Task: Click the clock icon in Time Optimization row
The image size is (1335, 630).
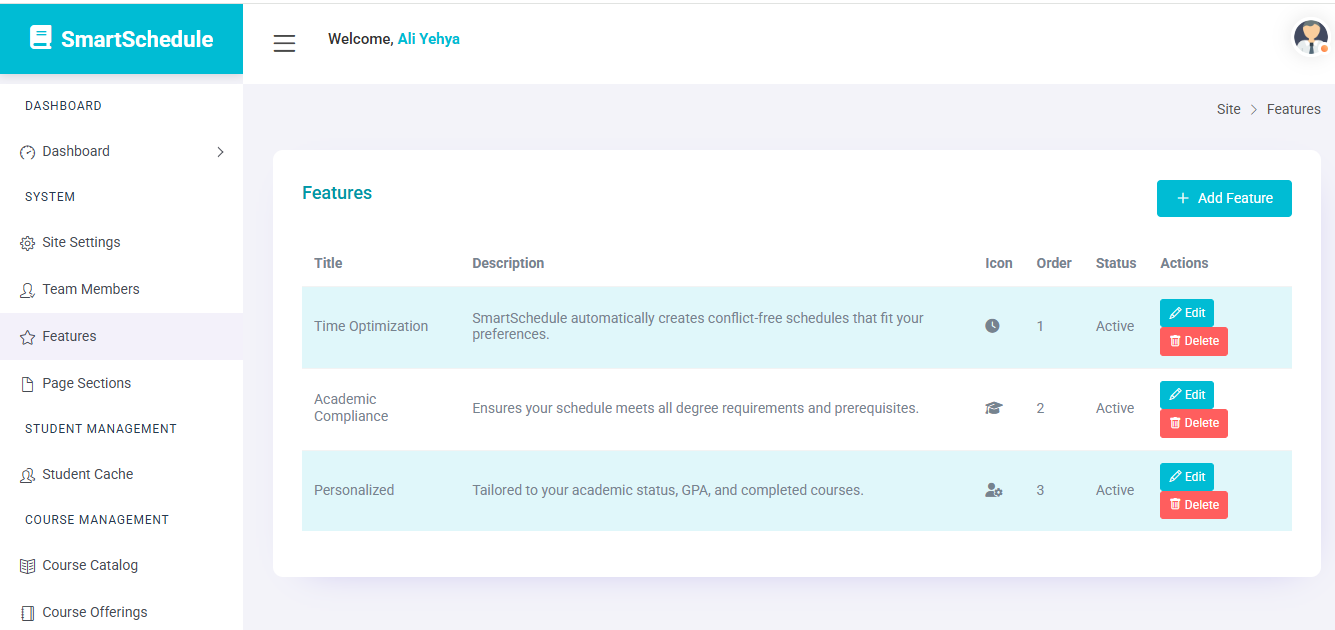Action: pyautogui.click(x=992, y=326)
